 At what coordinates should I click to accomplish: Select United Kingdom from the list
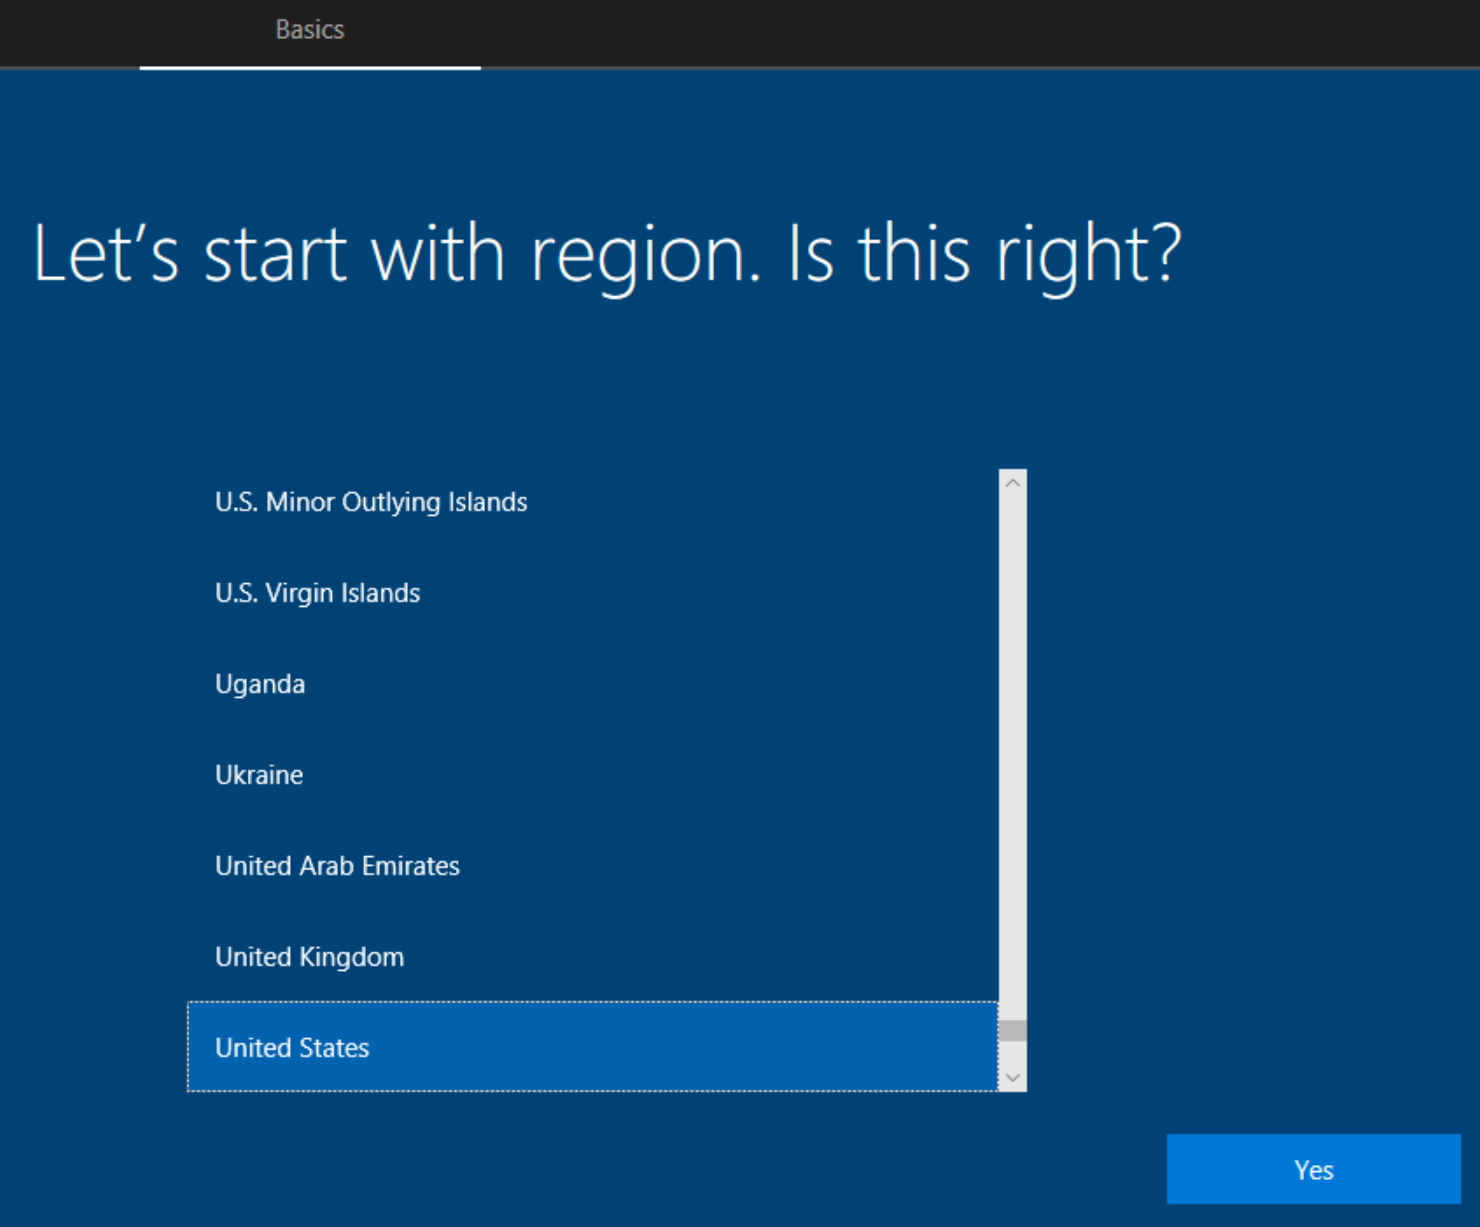coord(309,957)
